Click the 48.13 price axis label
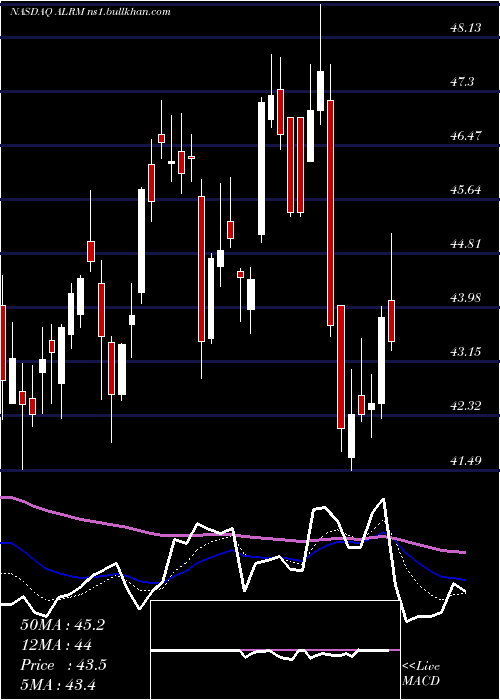 [465, 28]
